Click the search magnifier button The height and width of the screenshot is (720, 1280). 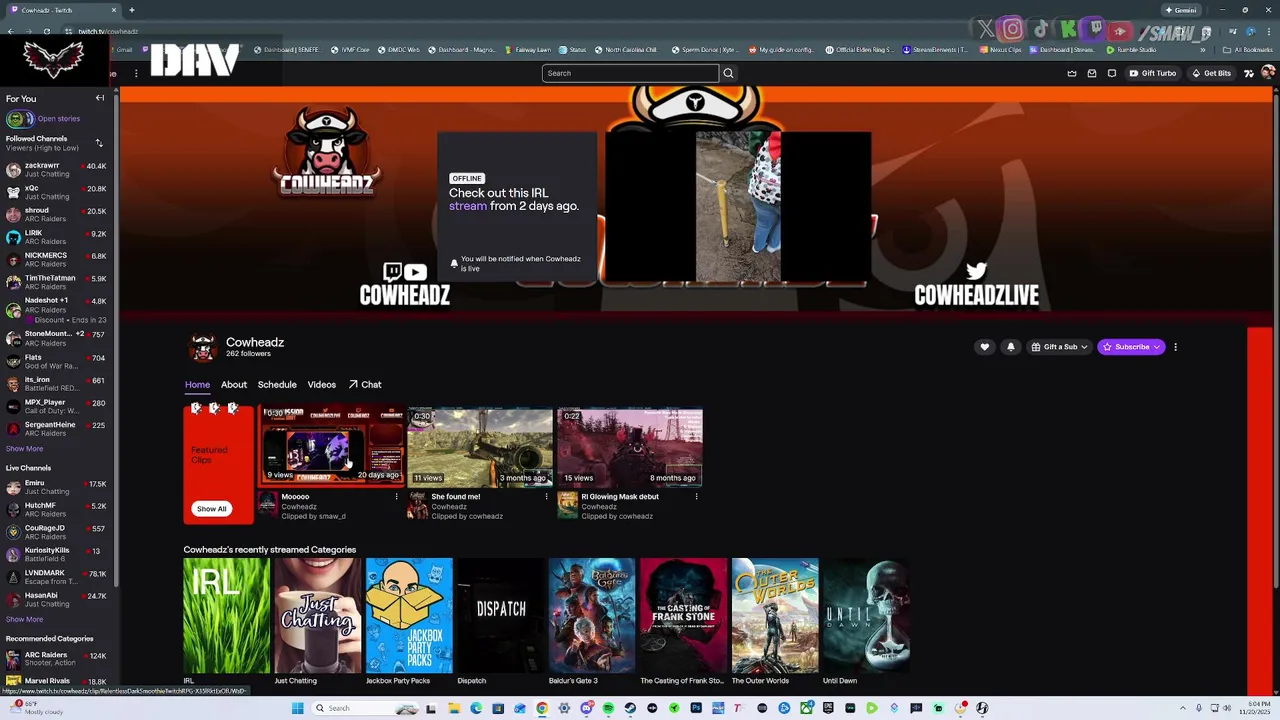[728, 73]
